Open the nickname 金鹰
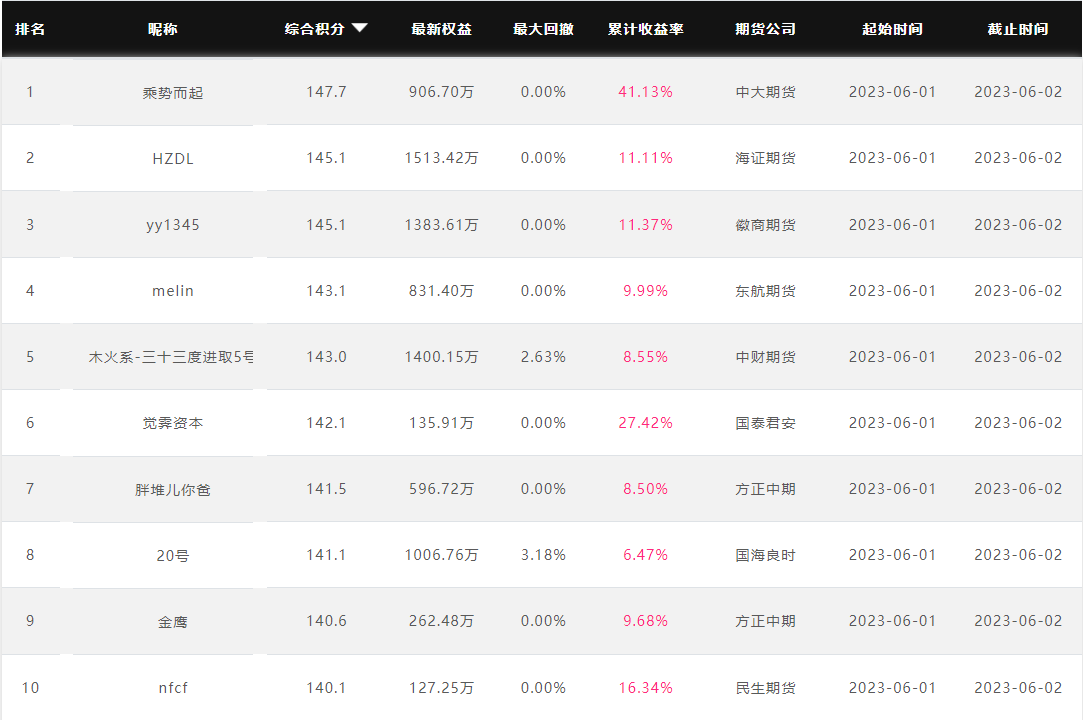The height and width of the screenshot is (720, 1083). pyautogui.click(x=173, y=621)
